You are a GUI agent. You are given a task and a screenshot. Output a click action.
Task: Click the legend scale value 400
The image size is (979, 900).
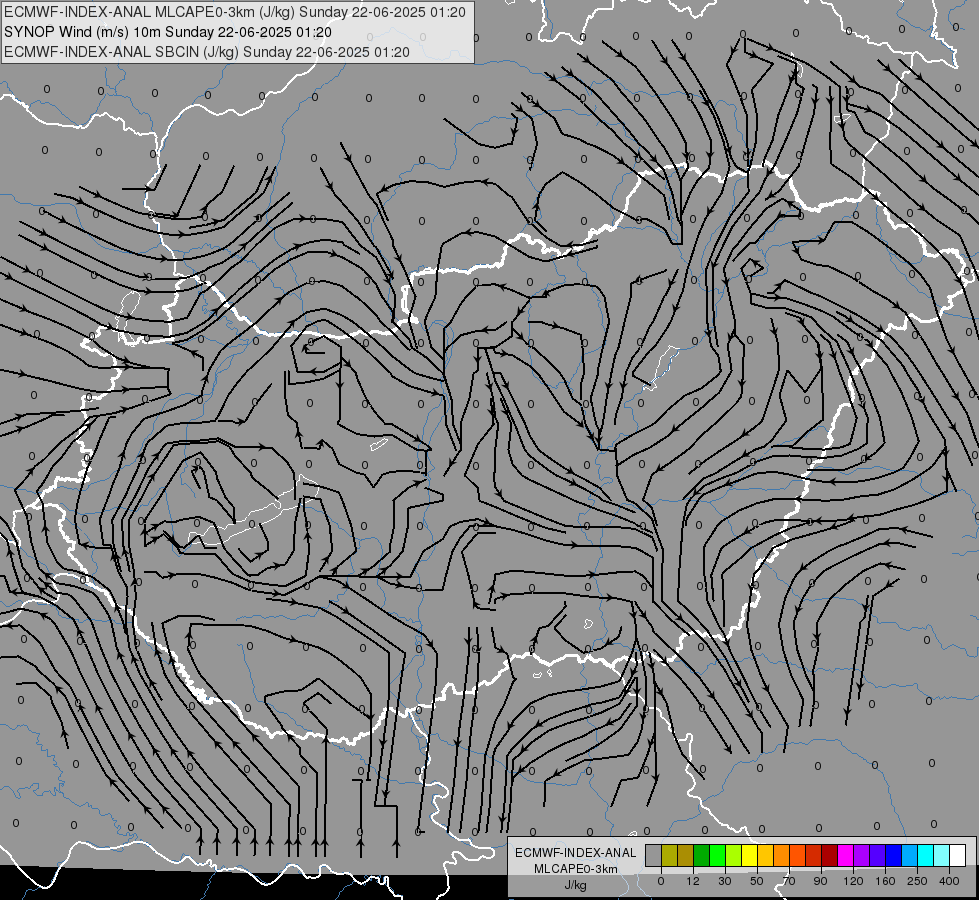(x=949, y=881)
